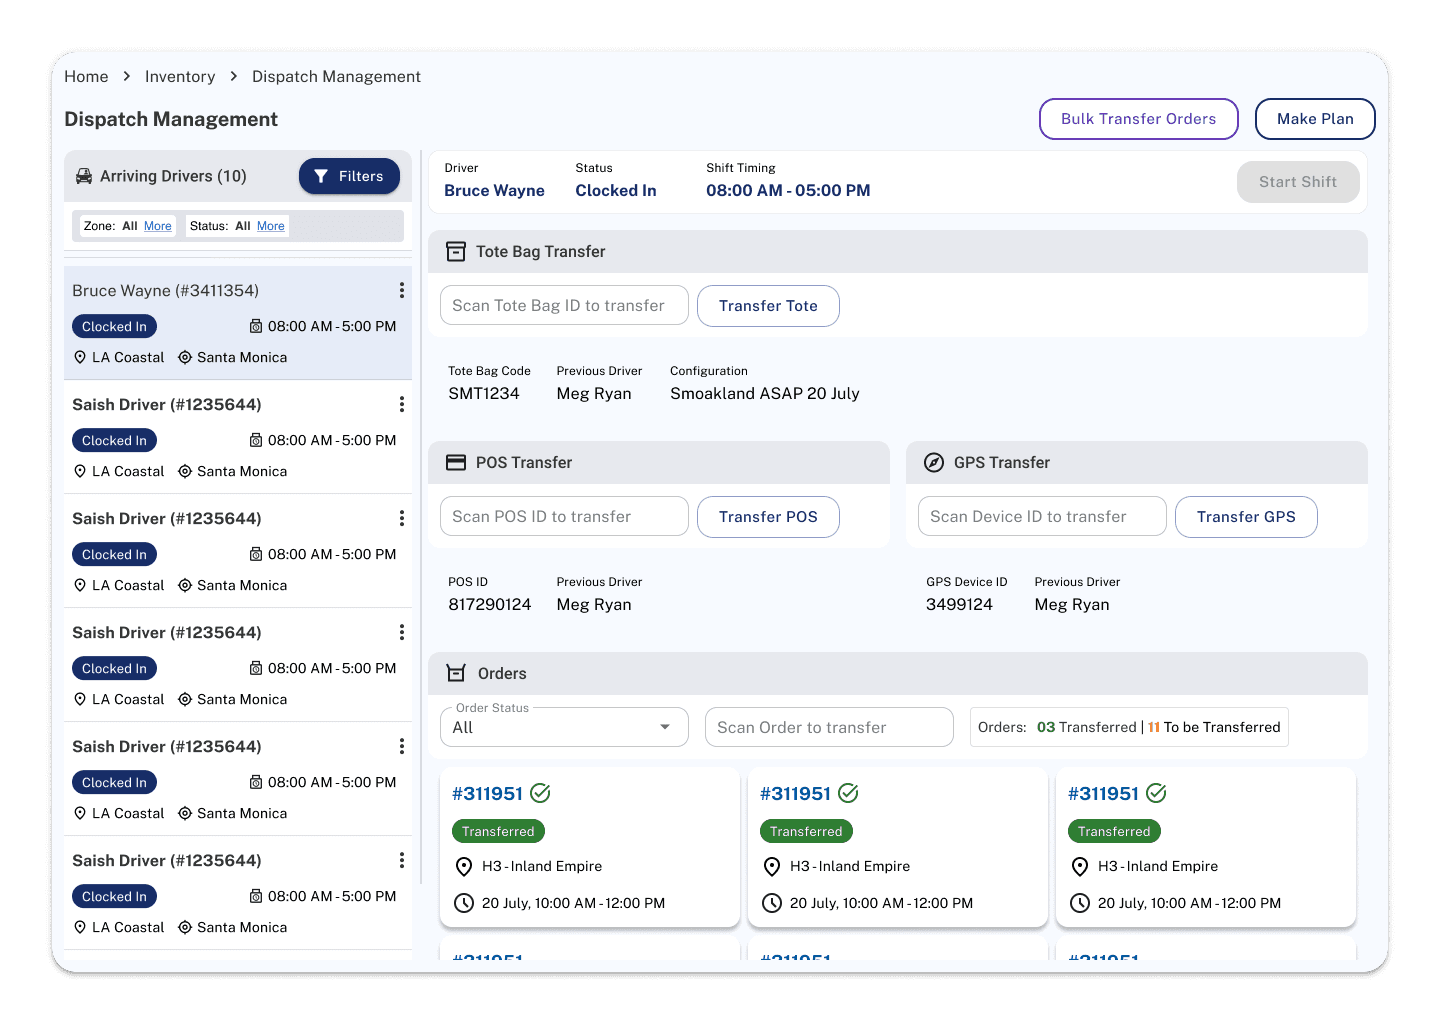Focus Scan Device ID to transfer field
Viewport: 1440px width, 1024px height.
(x=1042, y=516)
